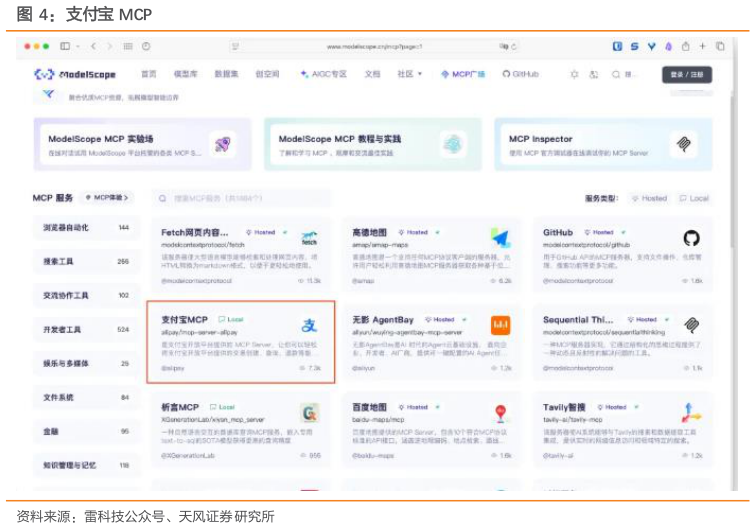Select the 浏览器自动化 category

click(87, 228)
